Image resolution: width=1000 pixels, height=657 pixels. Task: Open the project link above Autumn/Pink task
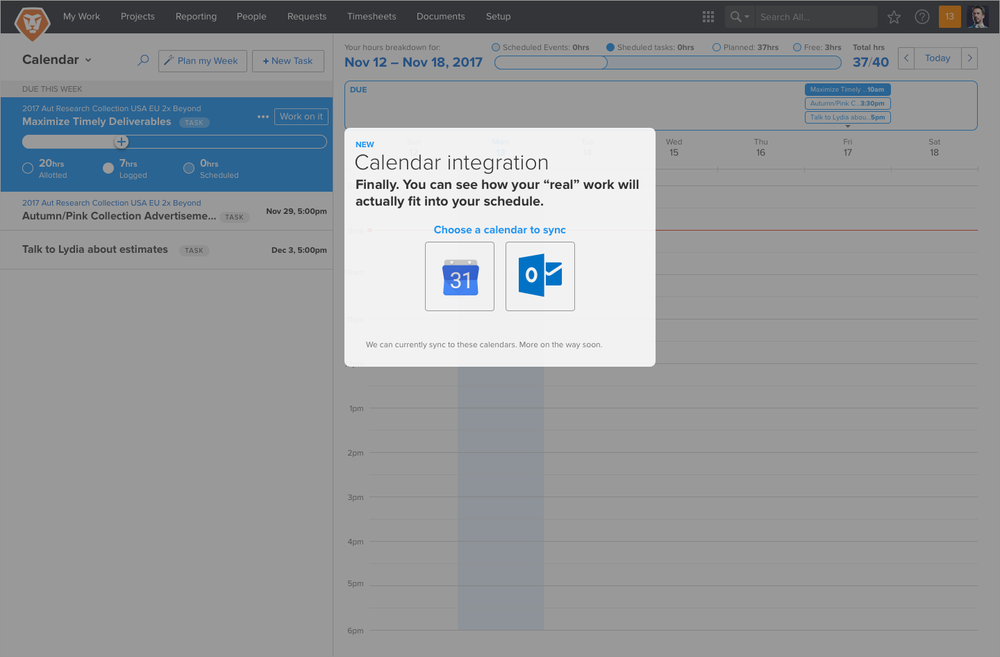pyautogui.click(x=112, y=203)
